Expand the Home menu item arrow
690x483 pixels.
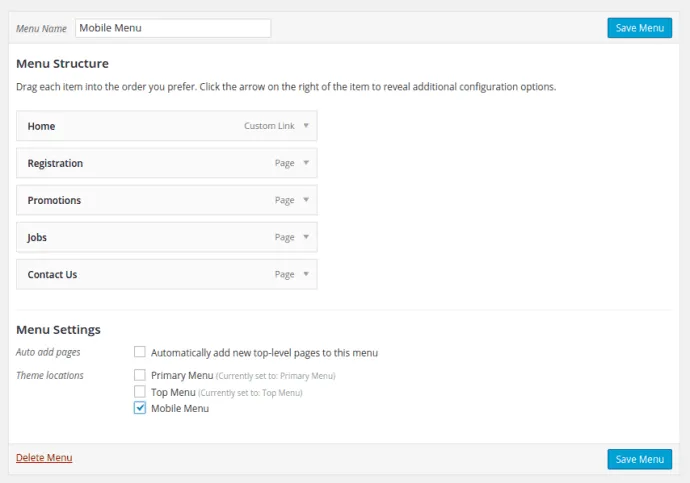[306, 126]
